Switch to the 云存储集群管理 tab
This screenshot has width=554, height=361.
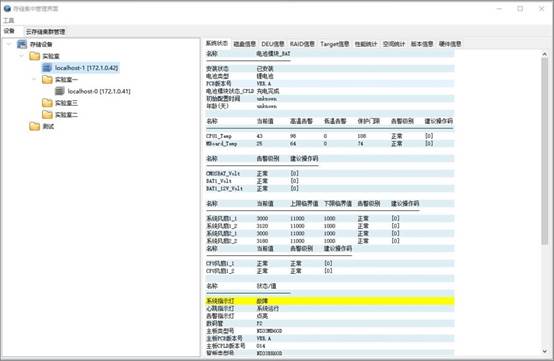click(45, 31)
